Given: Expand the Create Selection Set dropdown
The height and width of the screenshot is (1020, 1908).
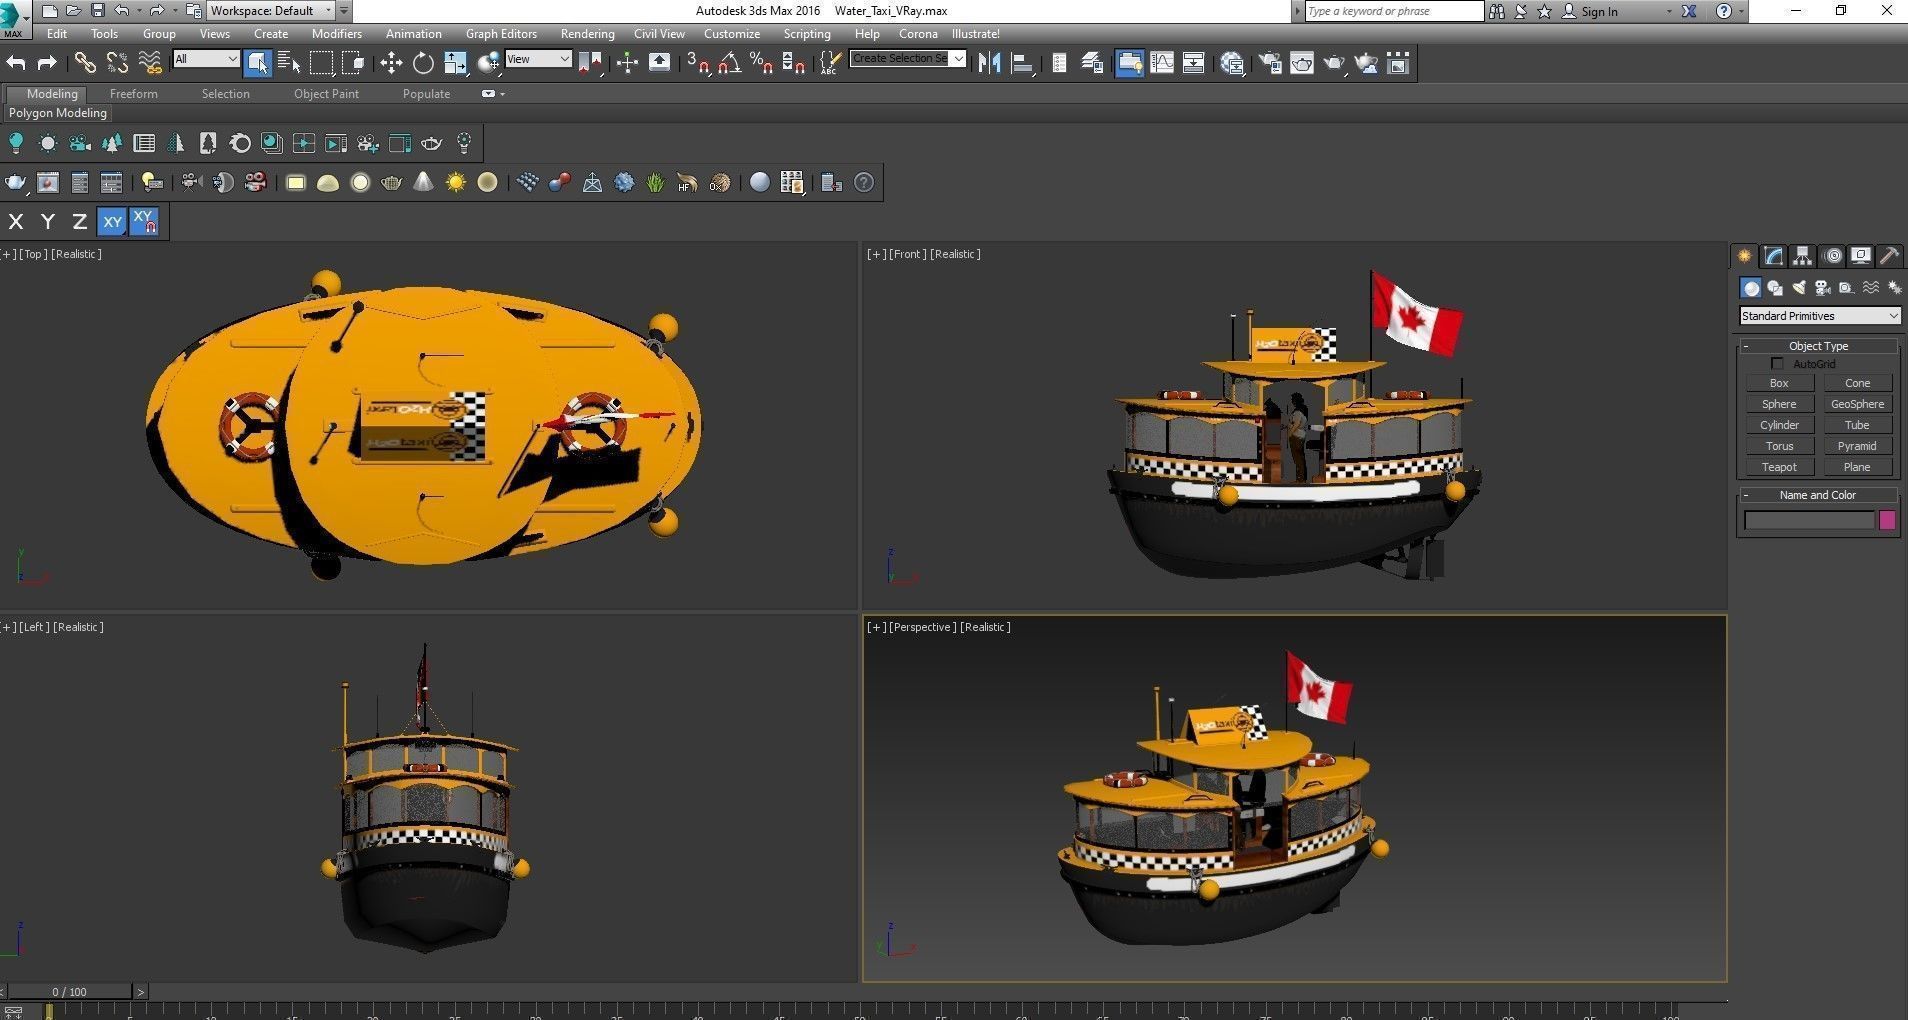Looking at the screenshot, I should [x=958, y=59].
